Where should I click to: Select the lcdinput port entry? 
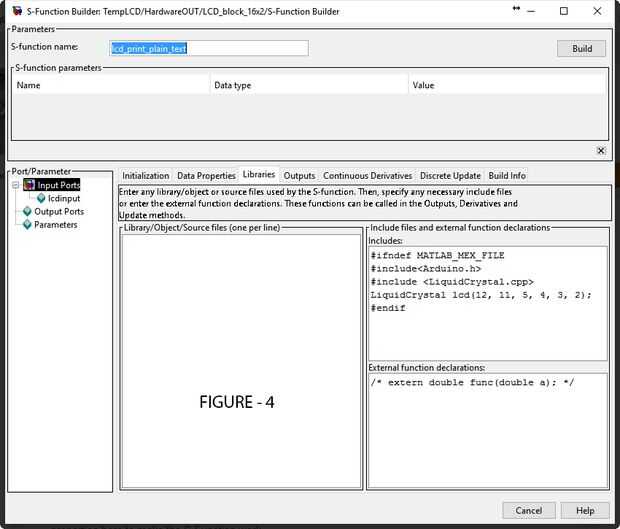coord(64,198)
